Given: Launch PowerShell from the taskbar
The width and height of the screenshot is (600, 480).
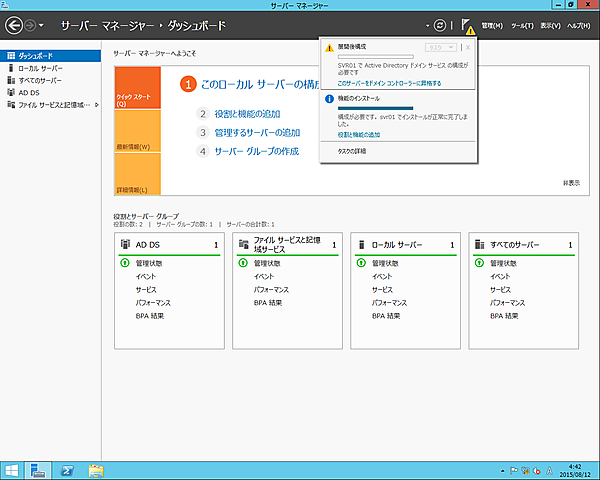Looking at the screenshot, I should tap(69, 469).
